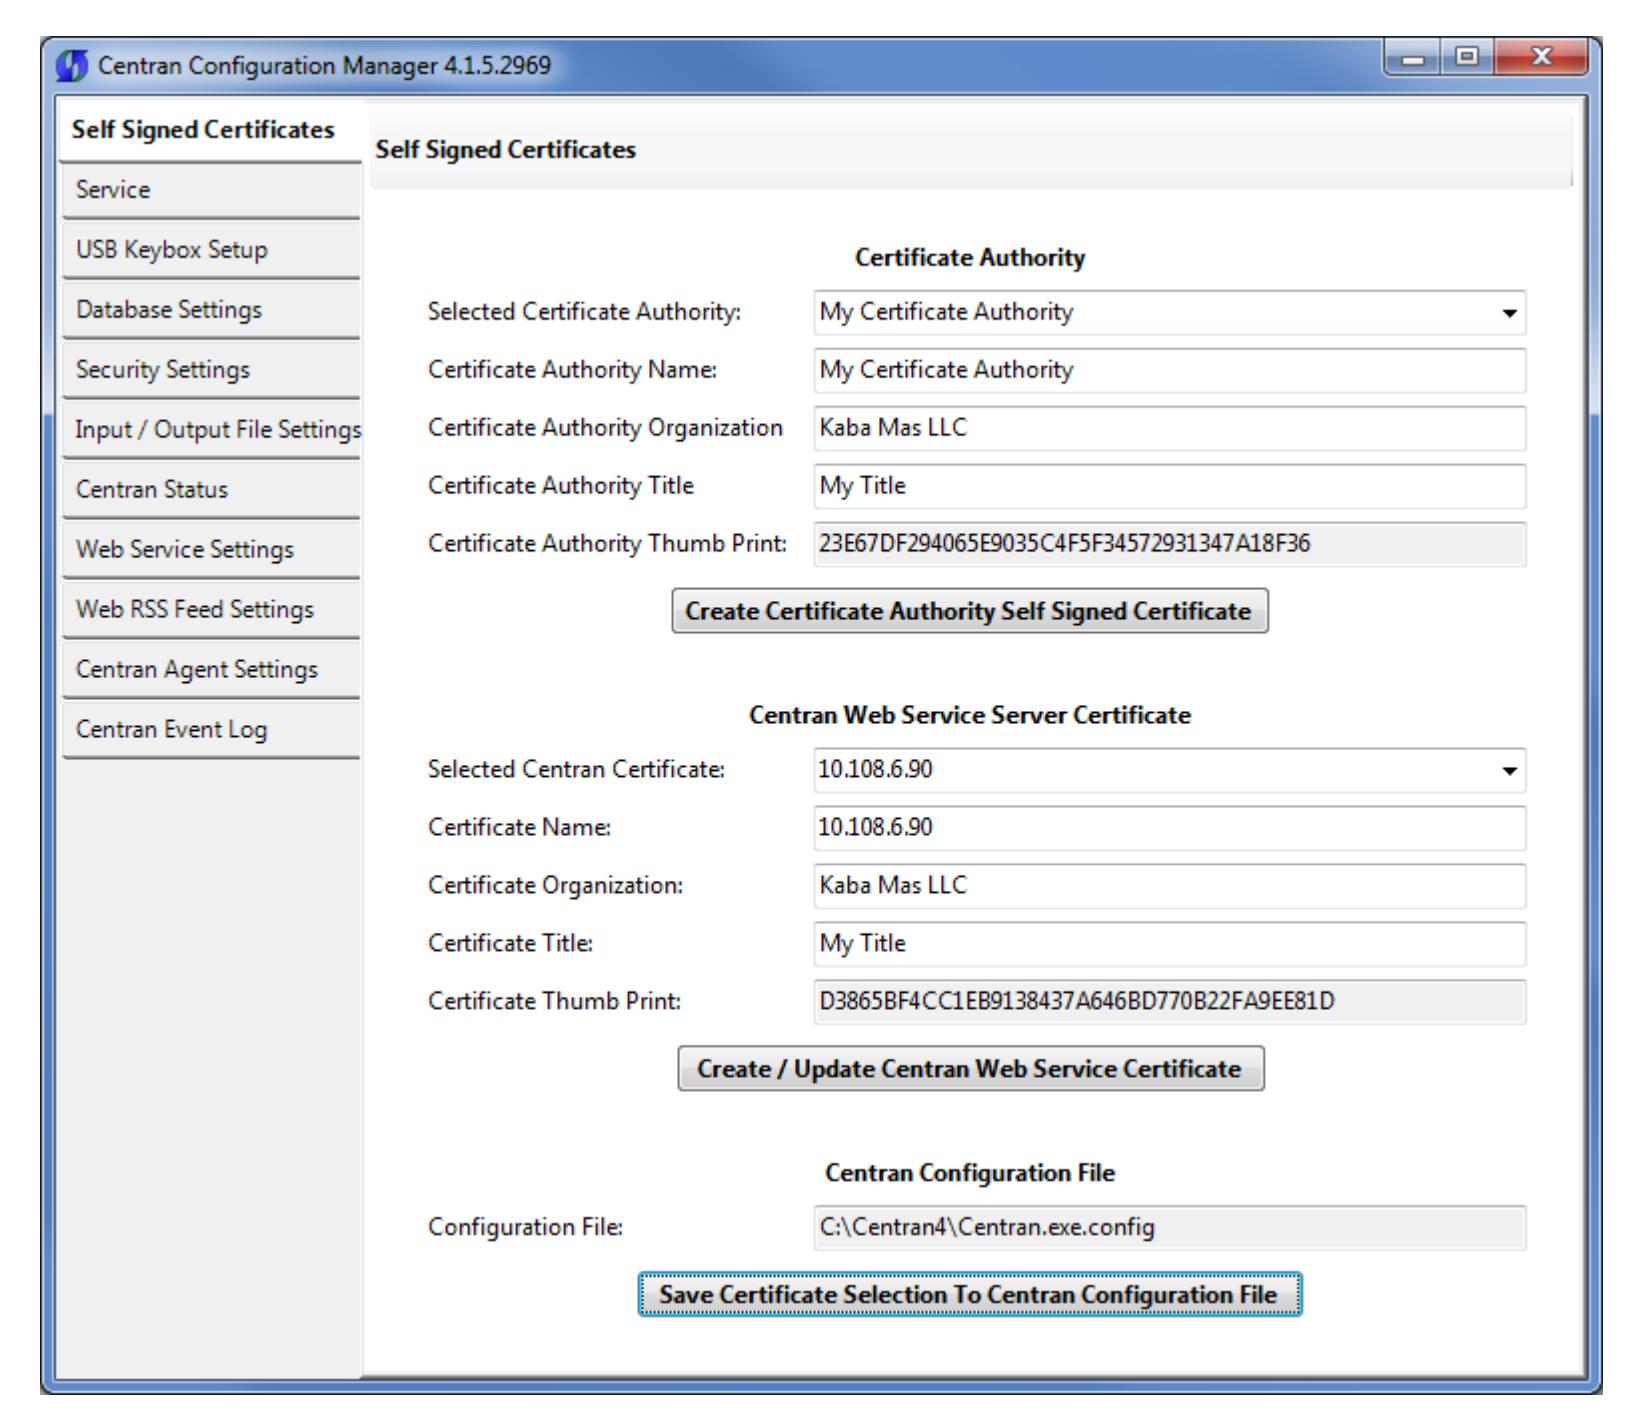Viewport: 1628px width, 1421px height.
Task: Click the 'Certificate Name:' label
Action: coord(520,828)
